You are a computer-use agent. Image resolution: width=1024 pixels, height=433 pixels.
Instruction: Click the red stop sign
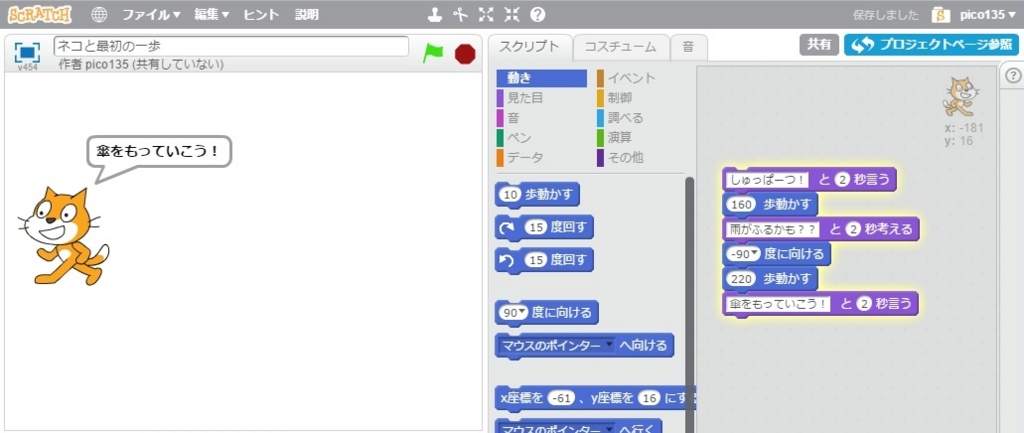click(465, 53)
